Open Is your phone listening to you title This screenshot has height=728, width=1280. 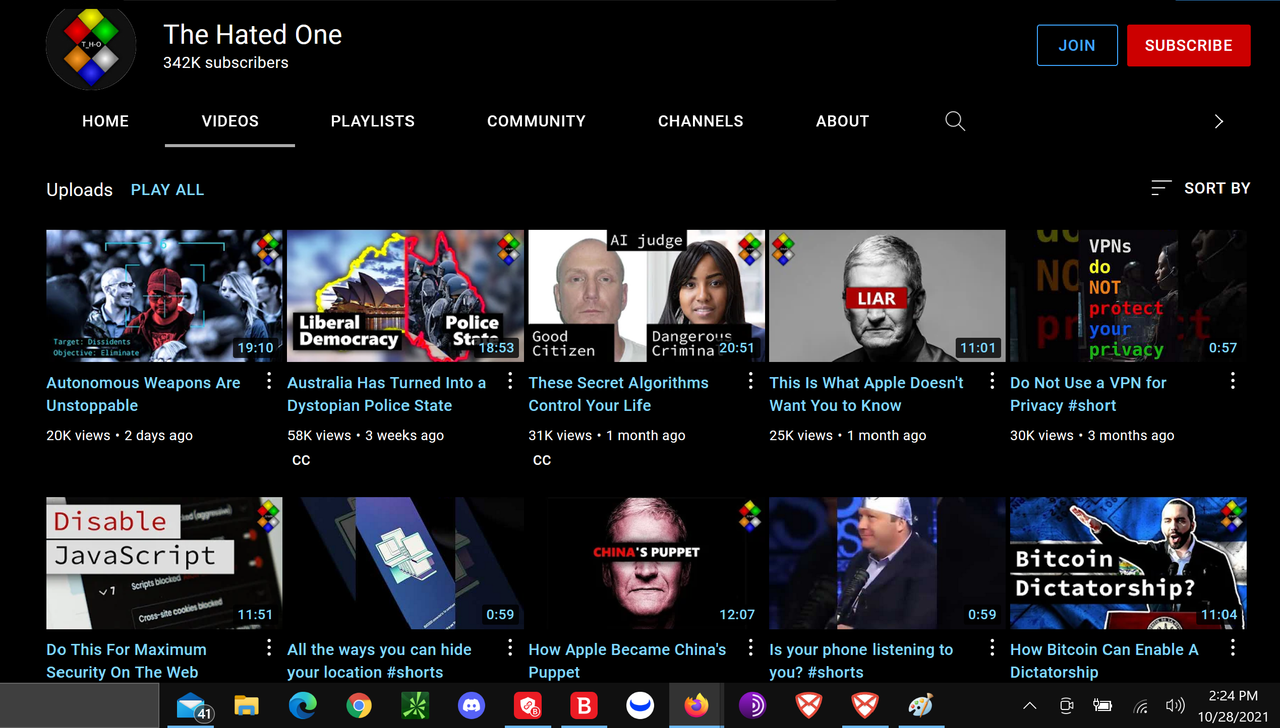pyautogui.click(x=861, y=661)
